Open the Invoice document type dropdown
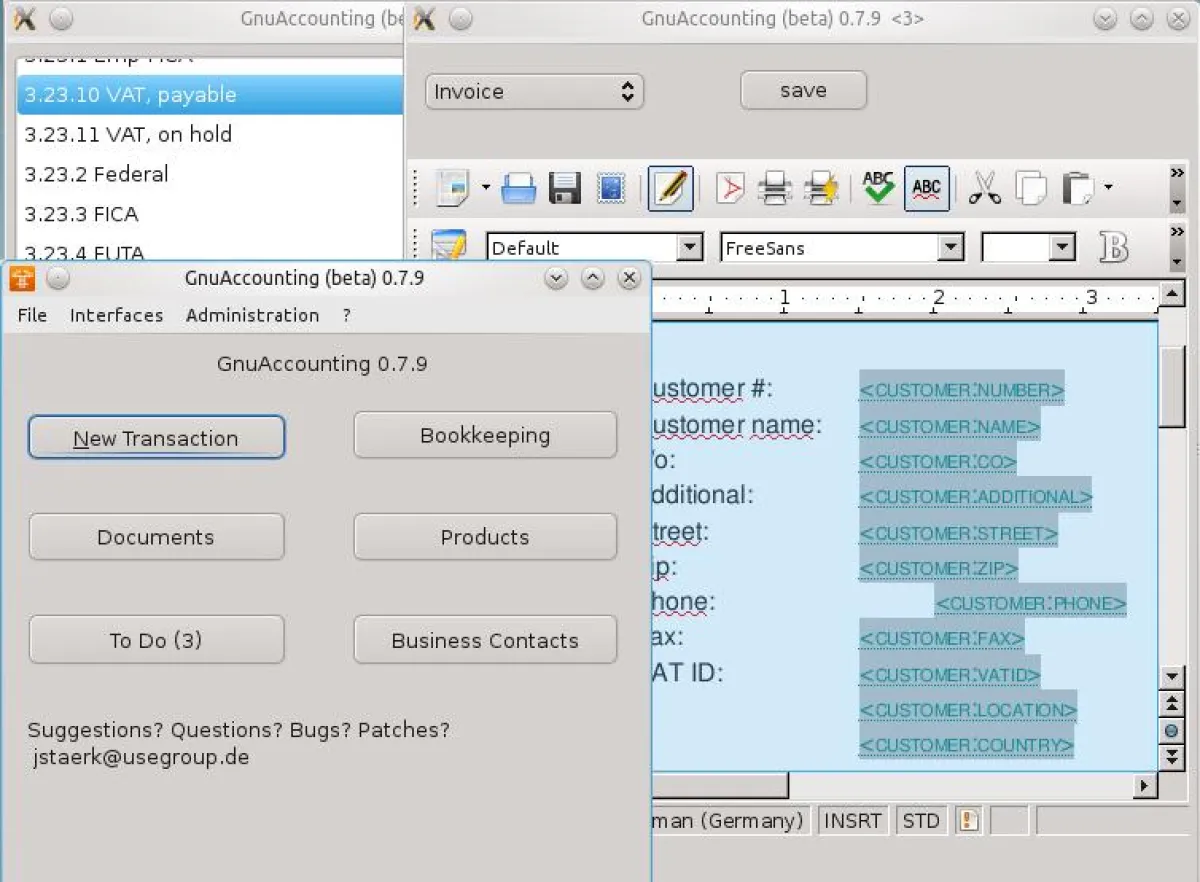 point(534,91)
